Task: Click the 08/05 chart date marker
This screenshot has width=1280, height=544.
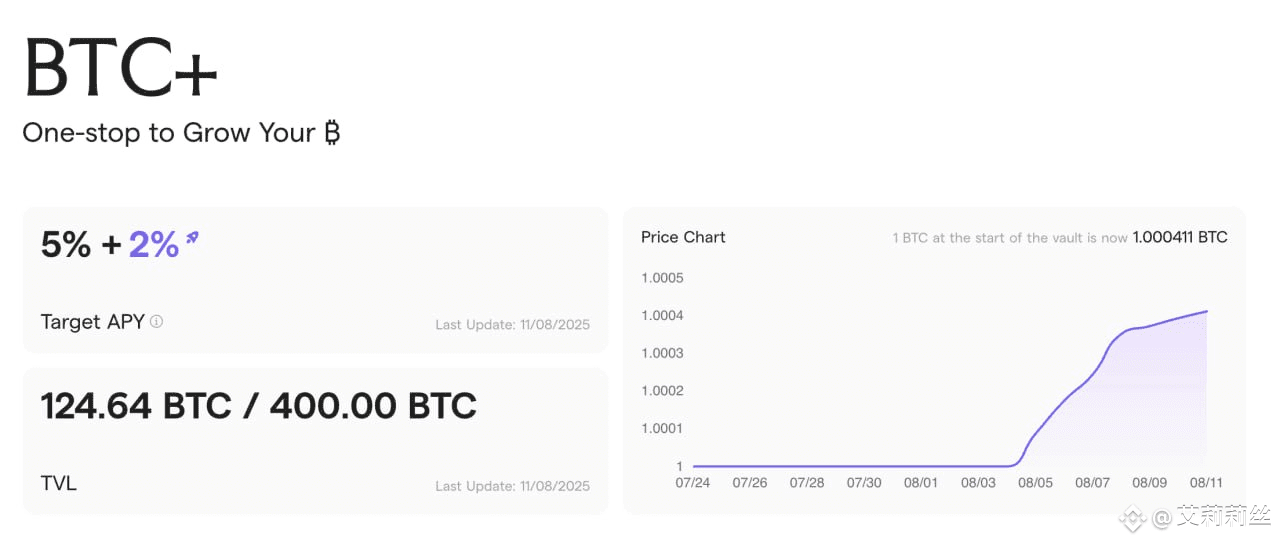Action: click(x=1035, y=482)
